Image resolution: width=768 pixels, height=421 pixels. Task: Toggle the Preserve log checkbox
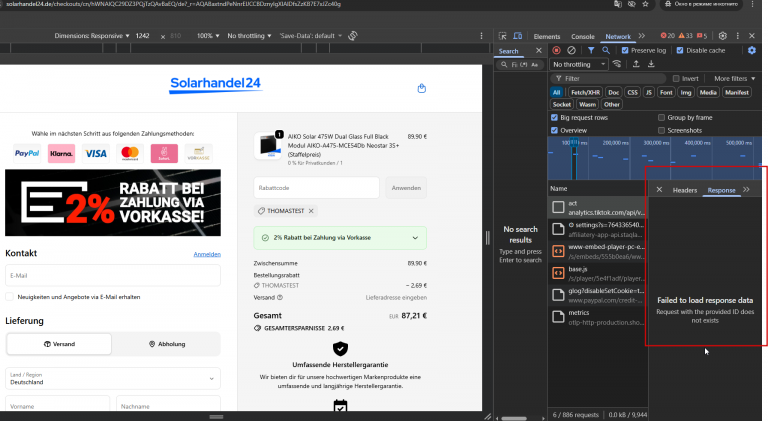[x=625, y=50]
